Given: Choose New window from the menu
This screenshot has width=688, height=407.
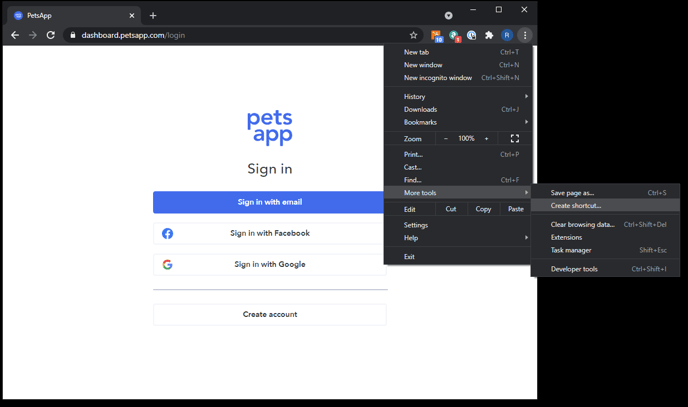Looking at the screenshot, I should [x=458, y=65].
